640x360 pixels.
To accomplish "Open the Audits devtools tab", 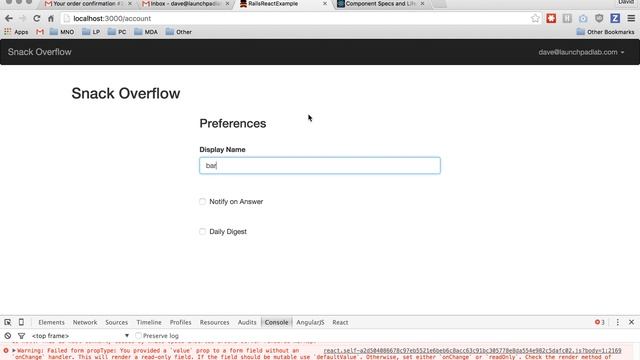I will coord(247,322).
